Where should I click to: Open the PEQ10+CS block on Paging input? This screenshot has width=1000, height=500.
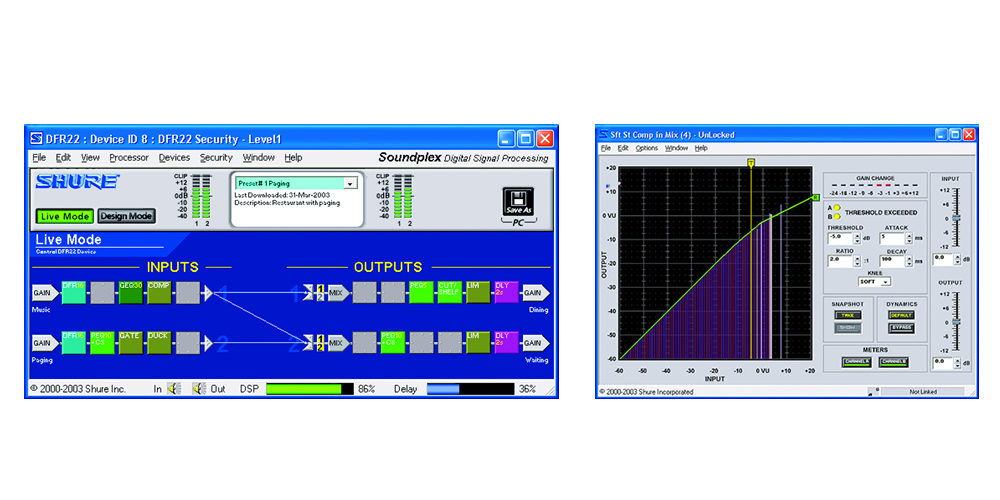pos(101,342)
